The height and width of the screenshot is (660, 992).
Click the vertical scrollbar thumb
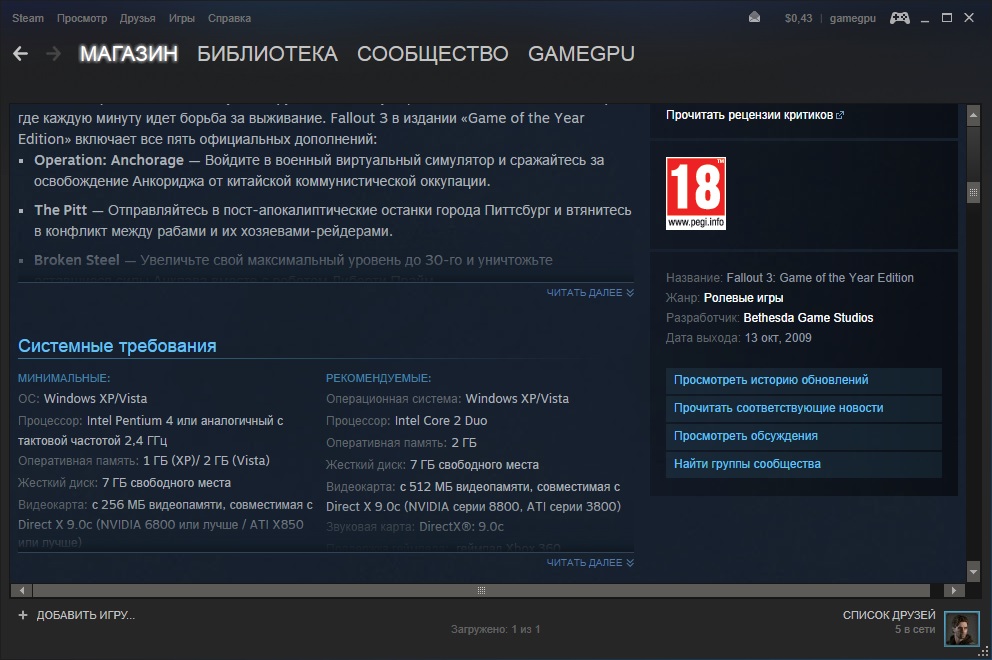pos(974,193)
